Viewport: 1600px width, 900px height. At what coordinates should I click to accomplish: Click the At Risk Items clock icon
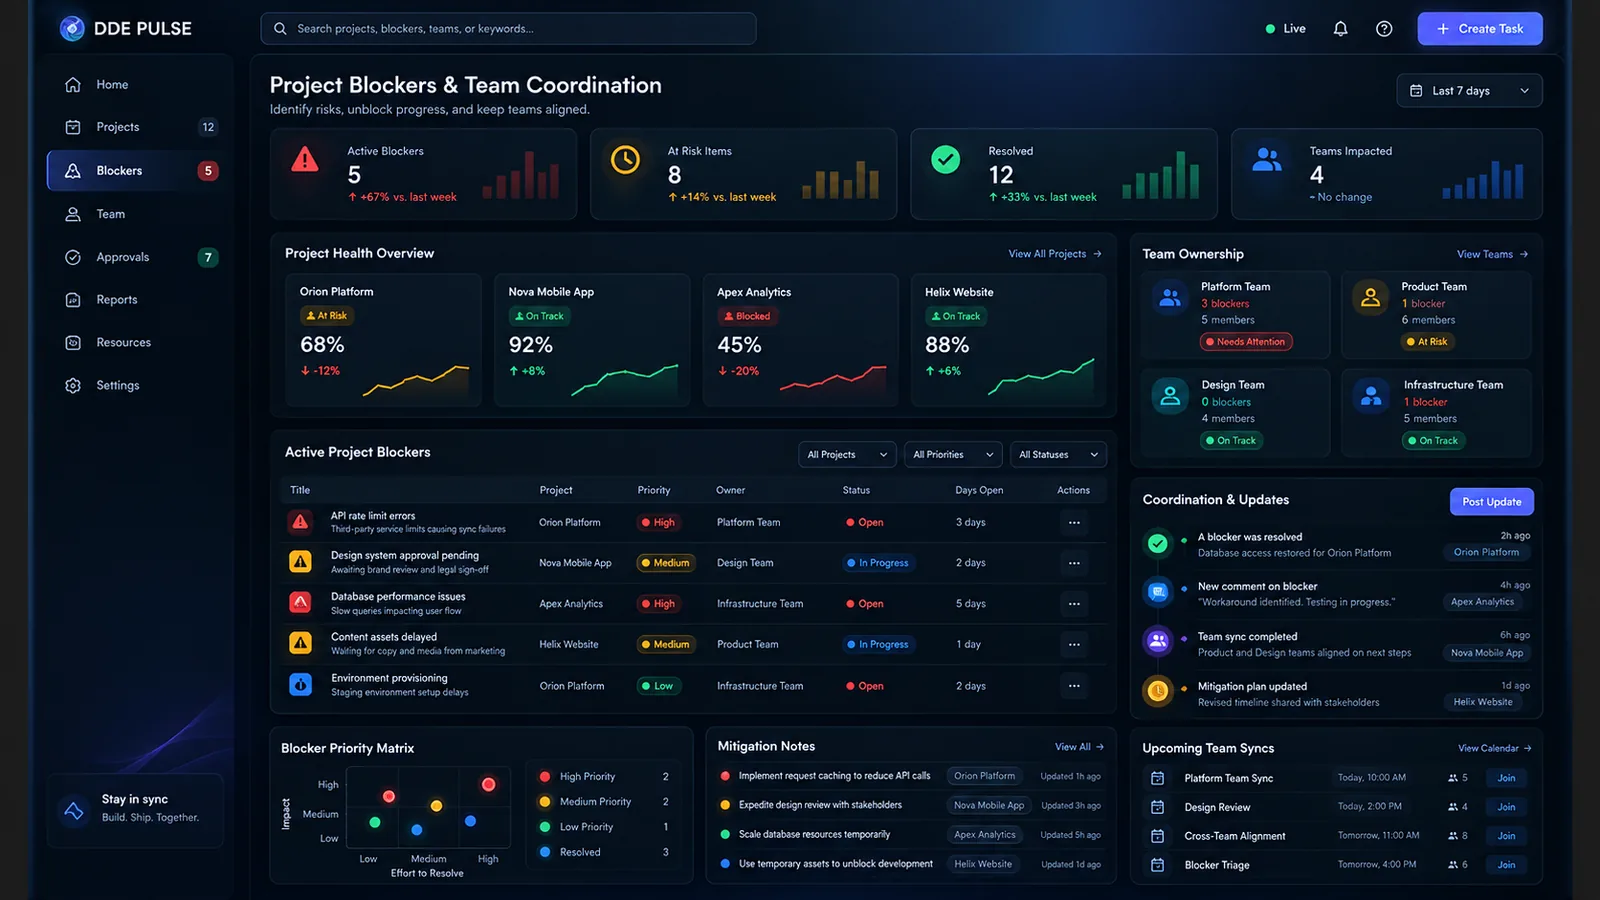625,159
